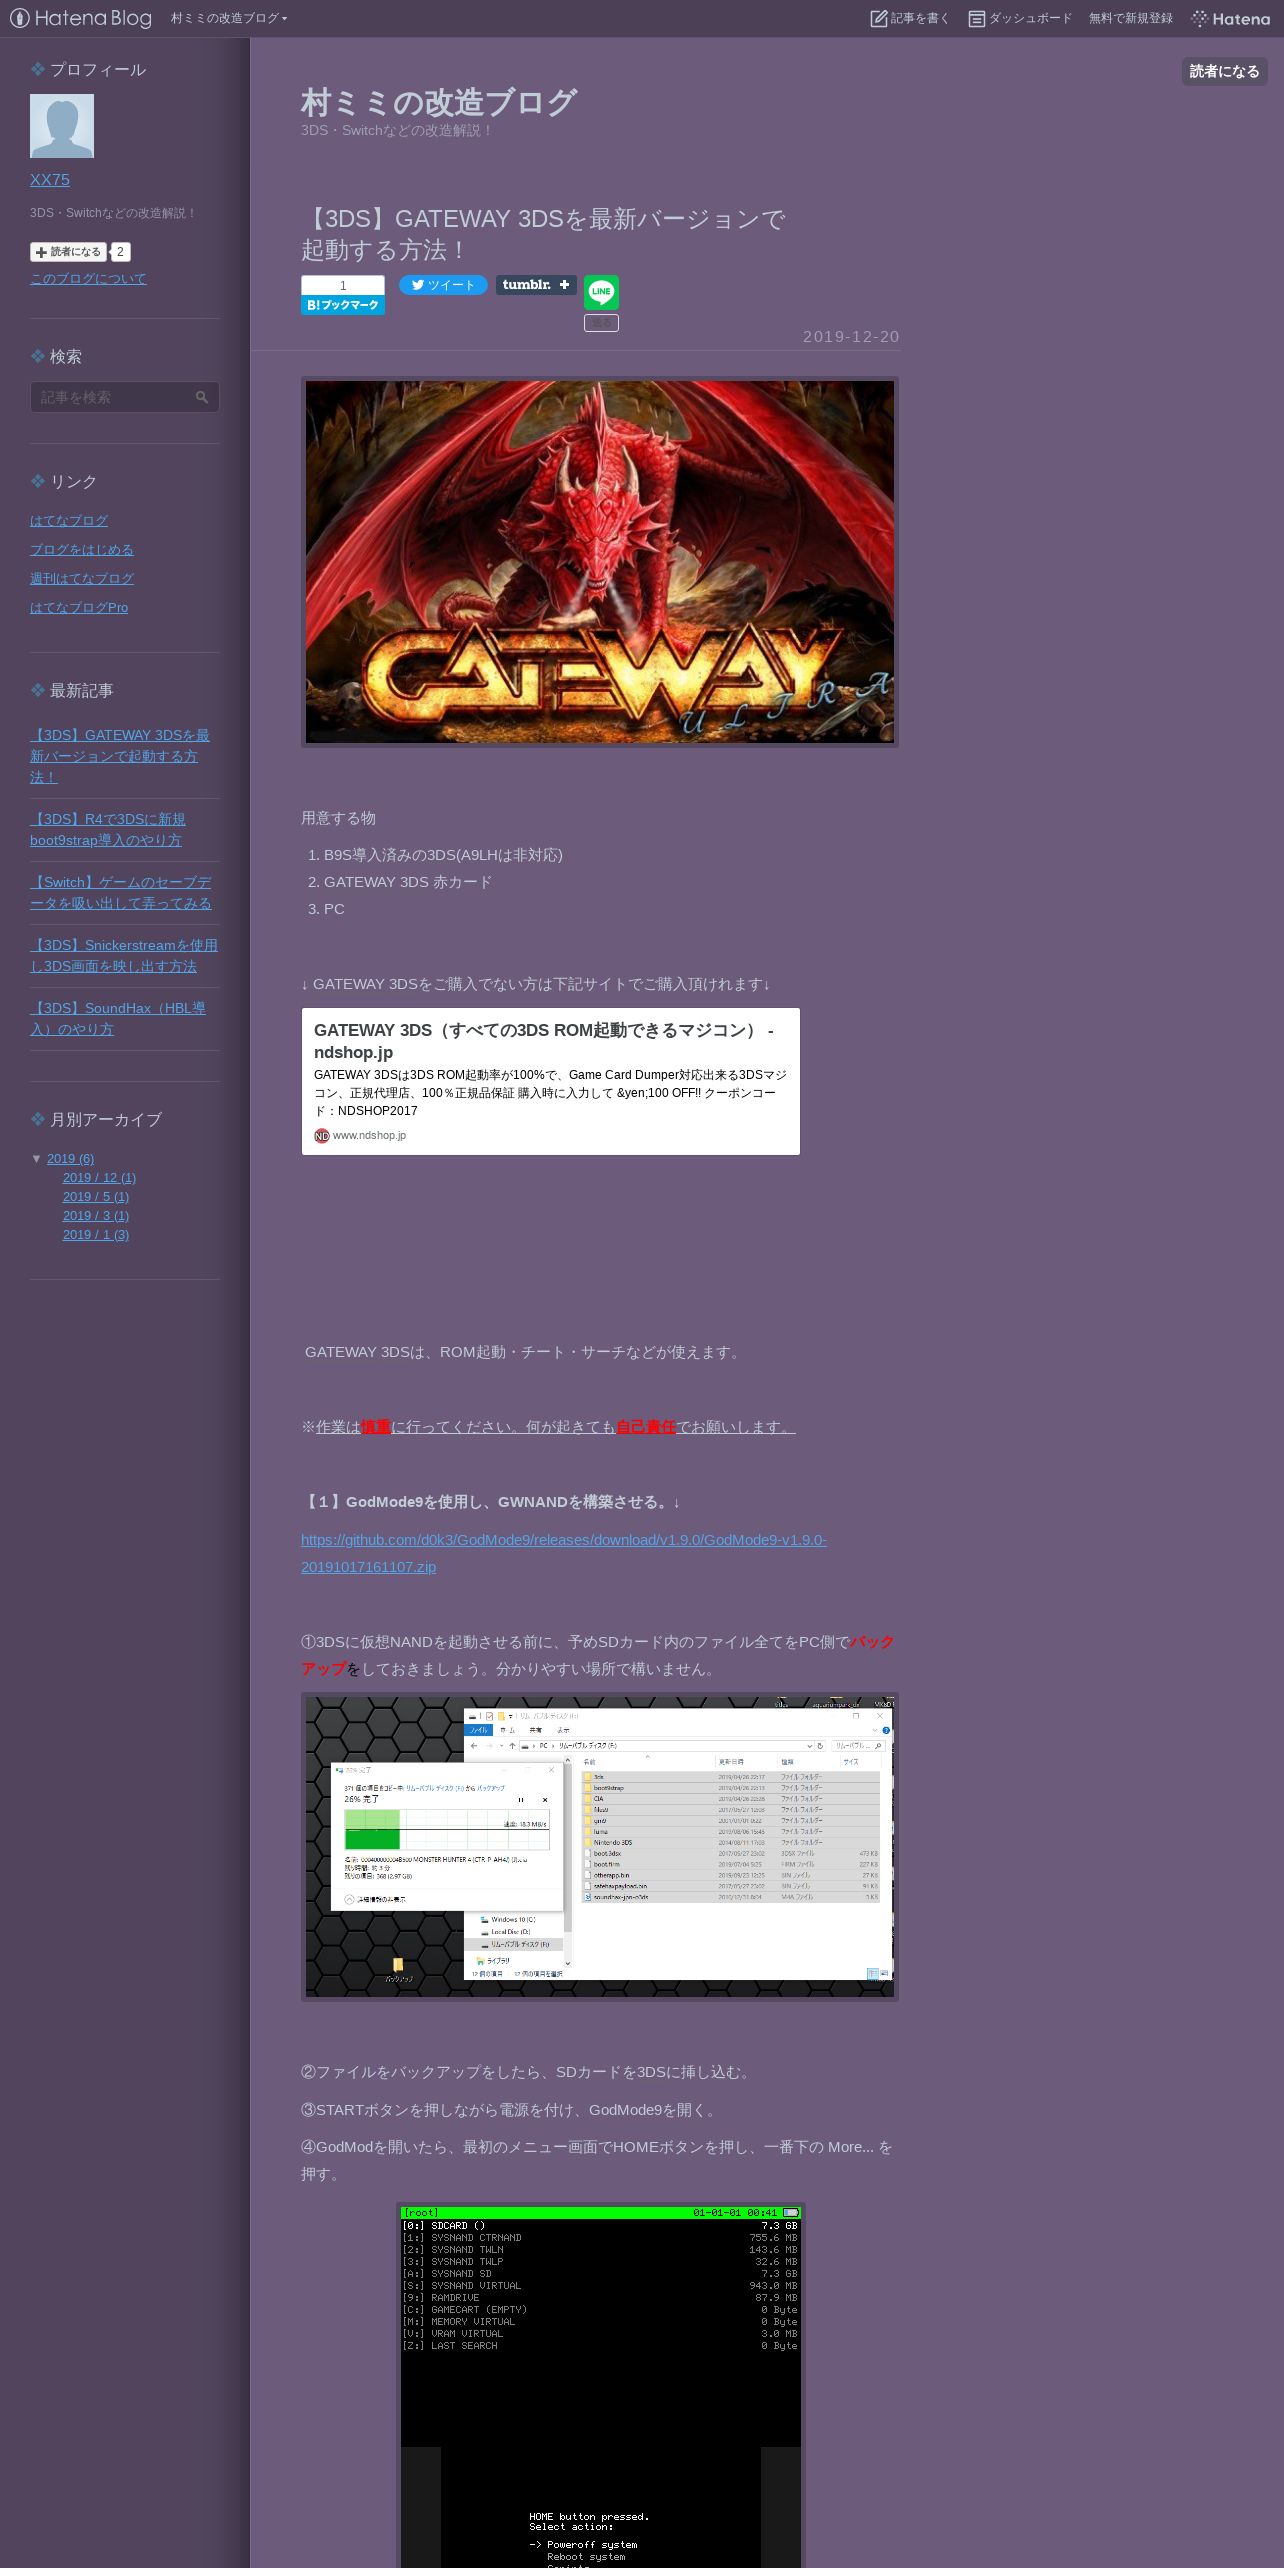
Task: Click 記事を書く to write an article
Action: point(910,18)
